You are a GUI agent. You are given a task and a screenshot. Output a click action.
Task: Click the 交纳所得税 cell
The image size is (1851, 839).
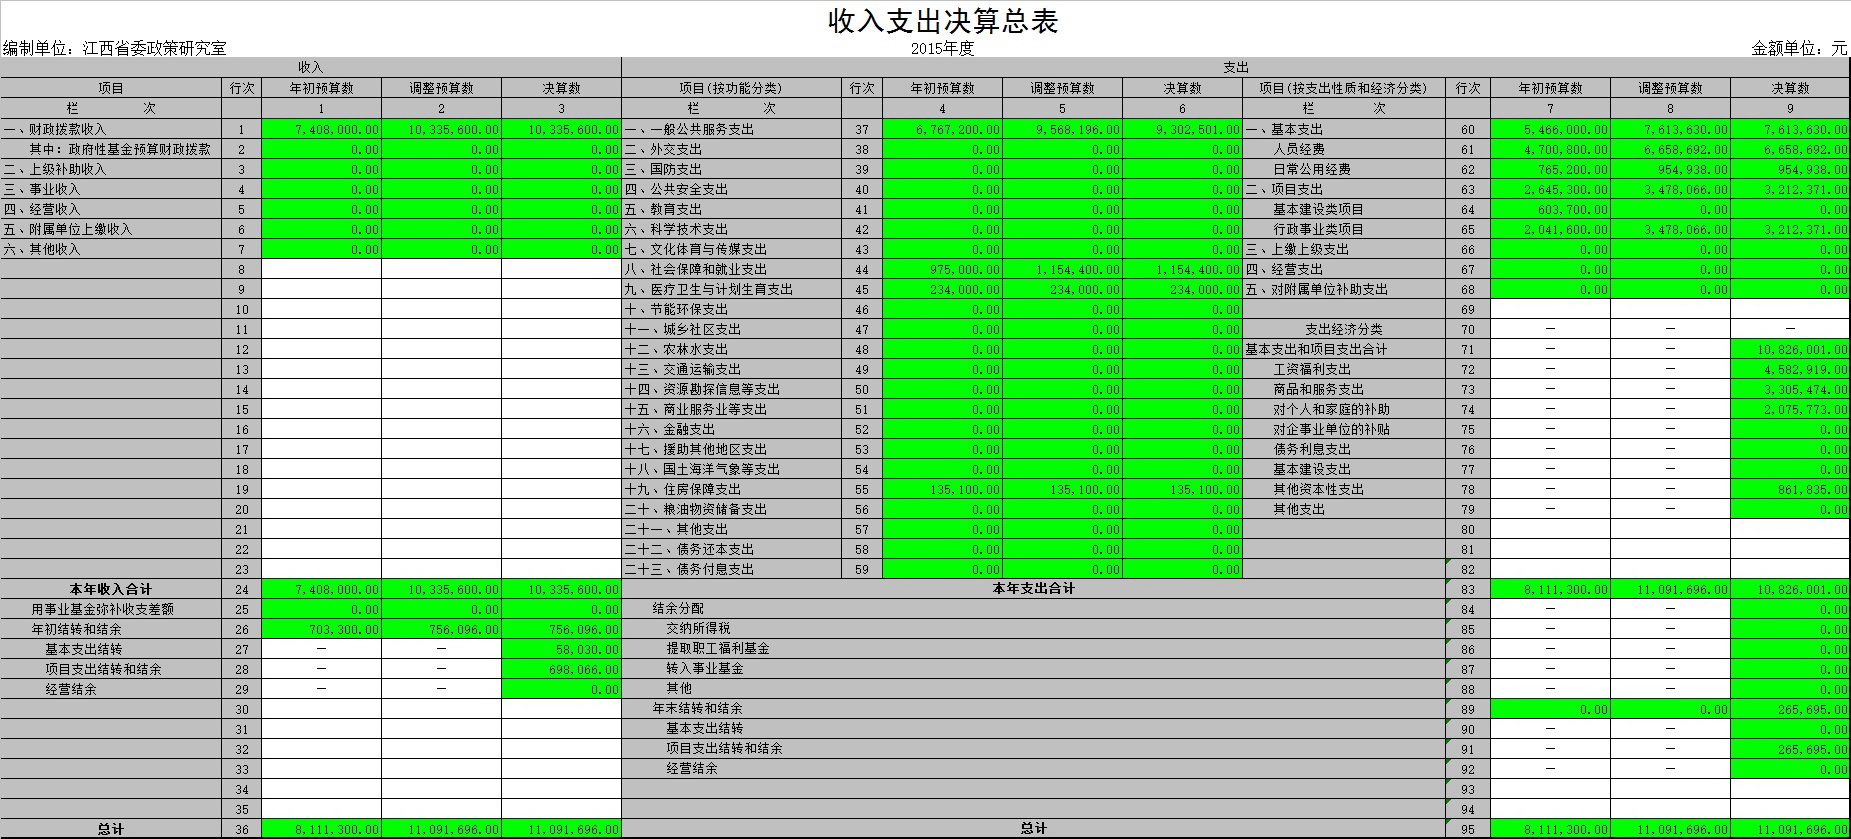(1033, 628)
